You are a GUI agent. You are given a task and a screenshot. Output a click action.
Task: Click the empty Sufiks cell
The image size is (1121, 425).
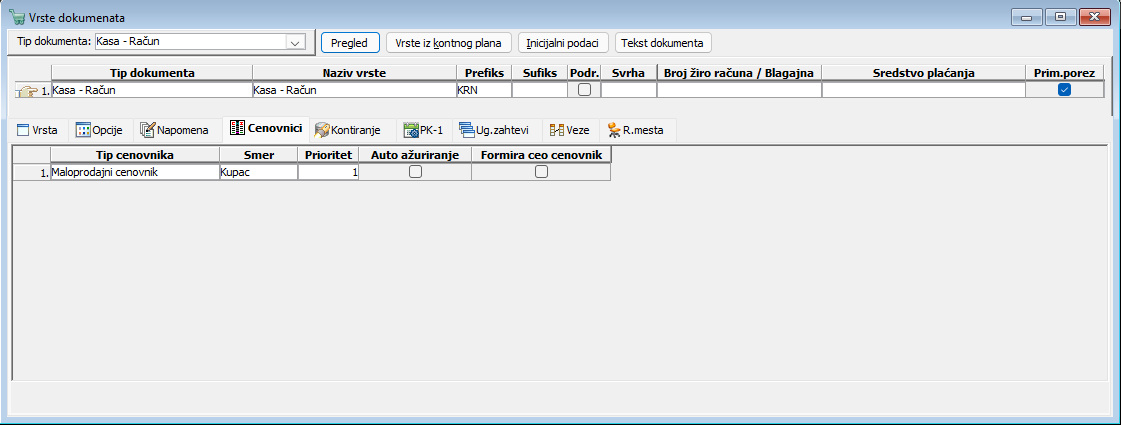(x=540, y=90)
